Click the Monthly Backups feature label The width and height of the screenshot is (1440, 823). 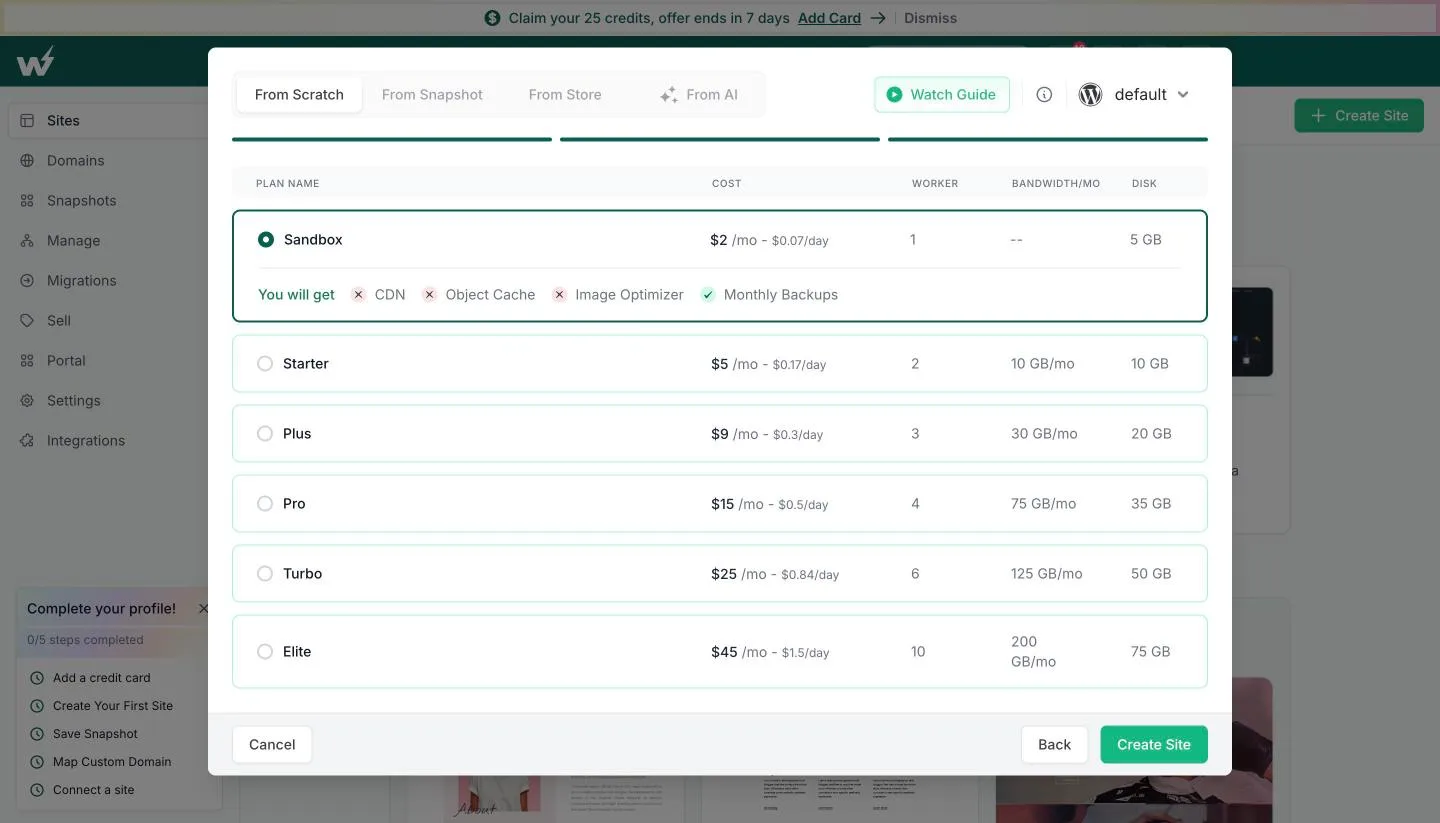pos(781,295)
